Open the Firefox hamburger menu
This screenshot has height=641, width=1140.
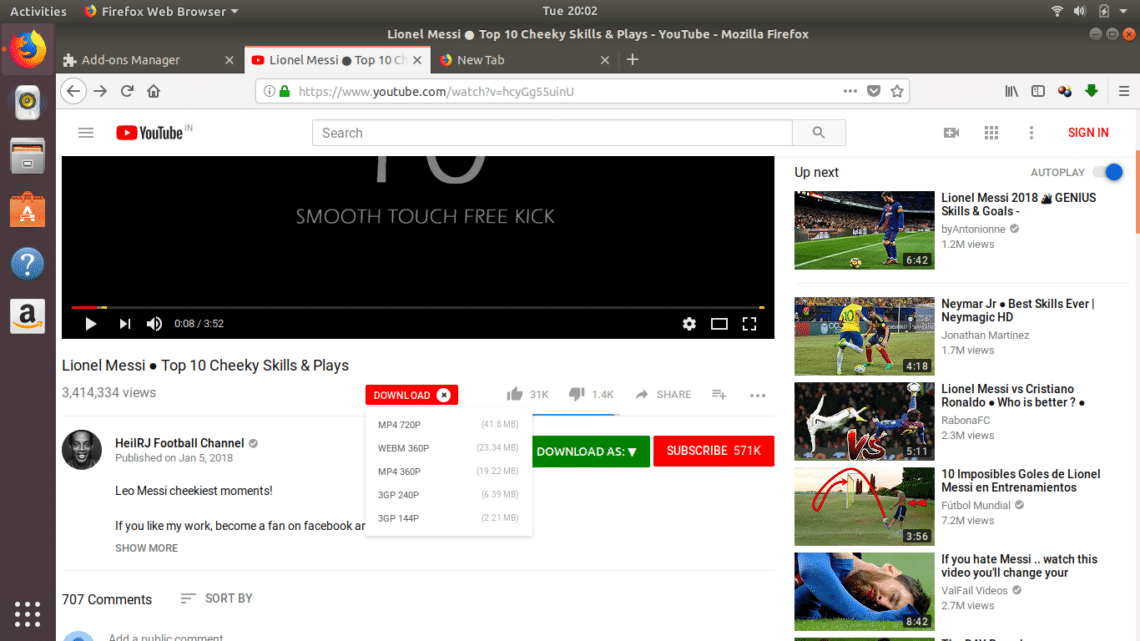click(x=1124, y=92)
